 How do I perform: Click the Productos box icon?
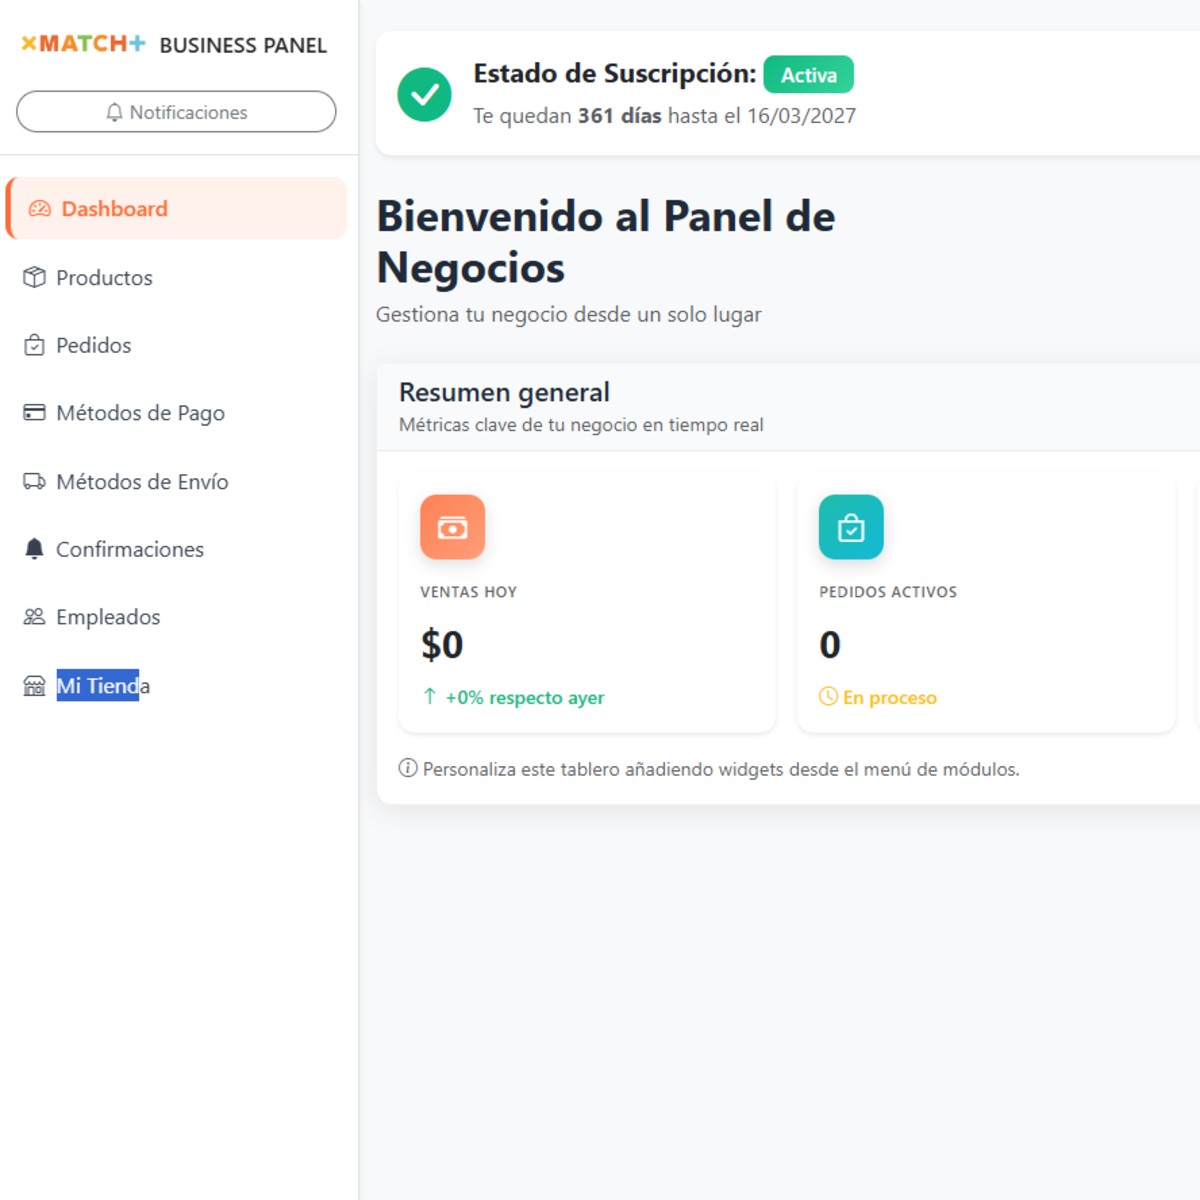[34, 277]
